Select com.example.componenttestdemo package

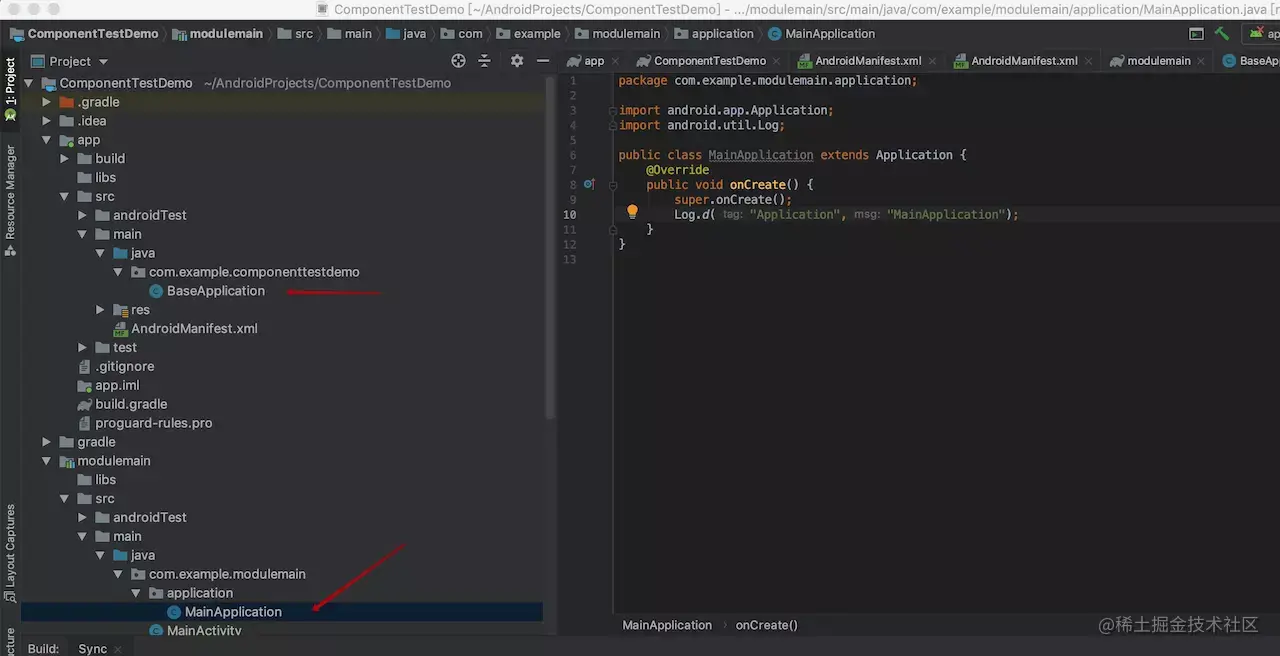pos(254,272)
